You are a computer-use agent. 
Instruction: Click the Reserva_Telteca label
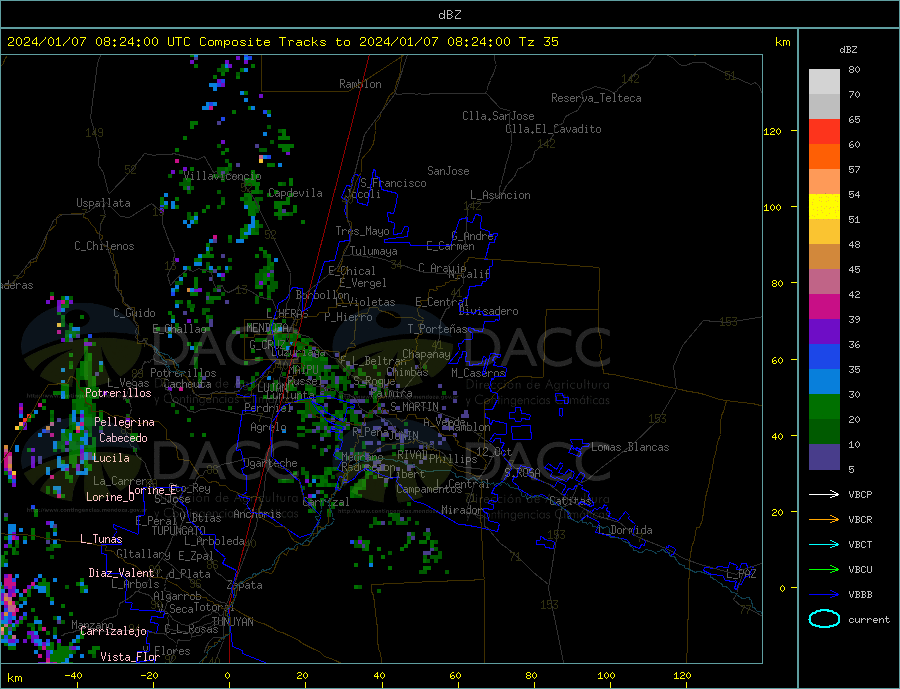point(596,98)
